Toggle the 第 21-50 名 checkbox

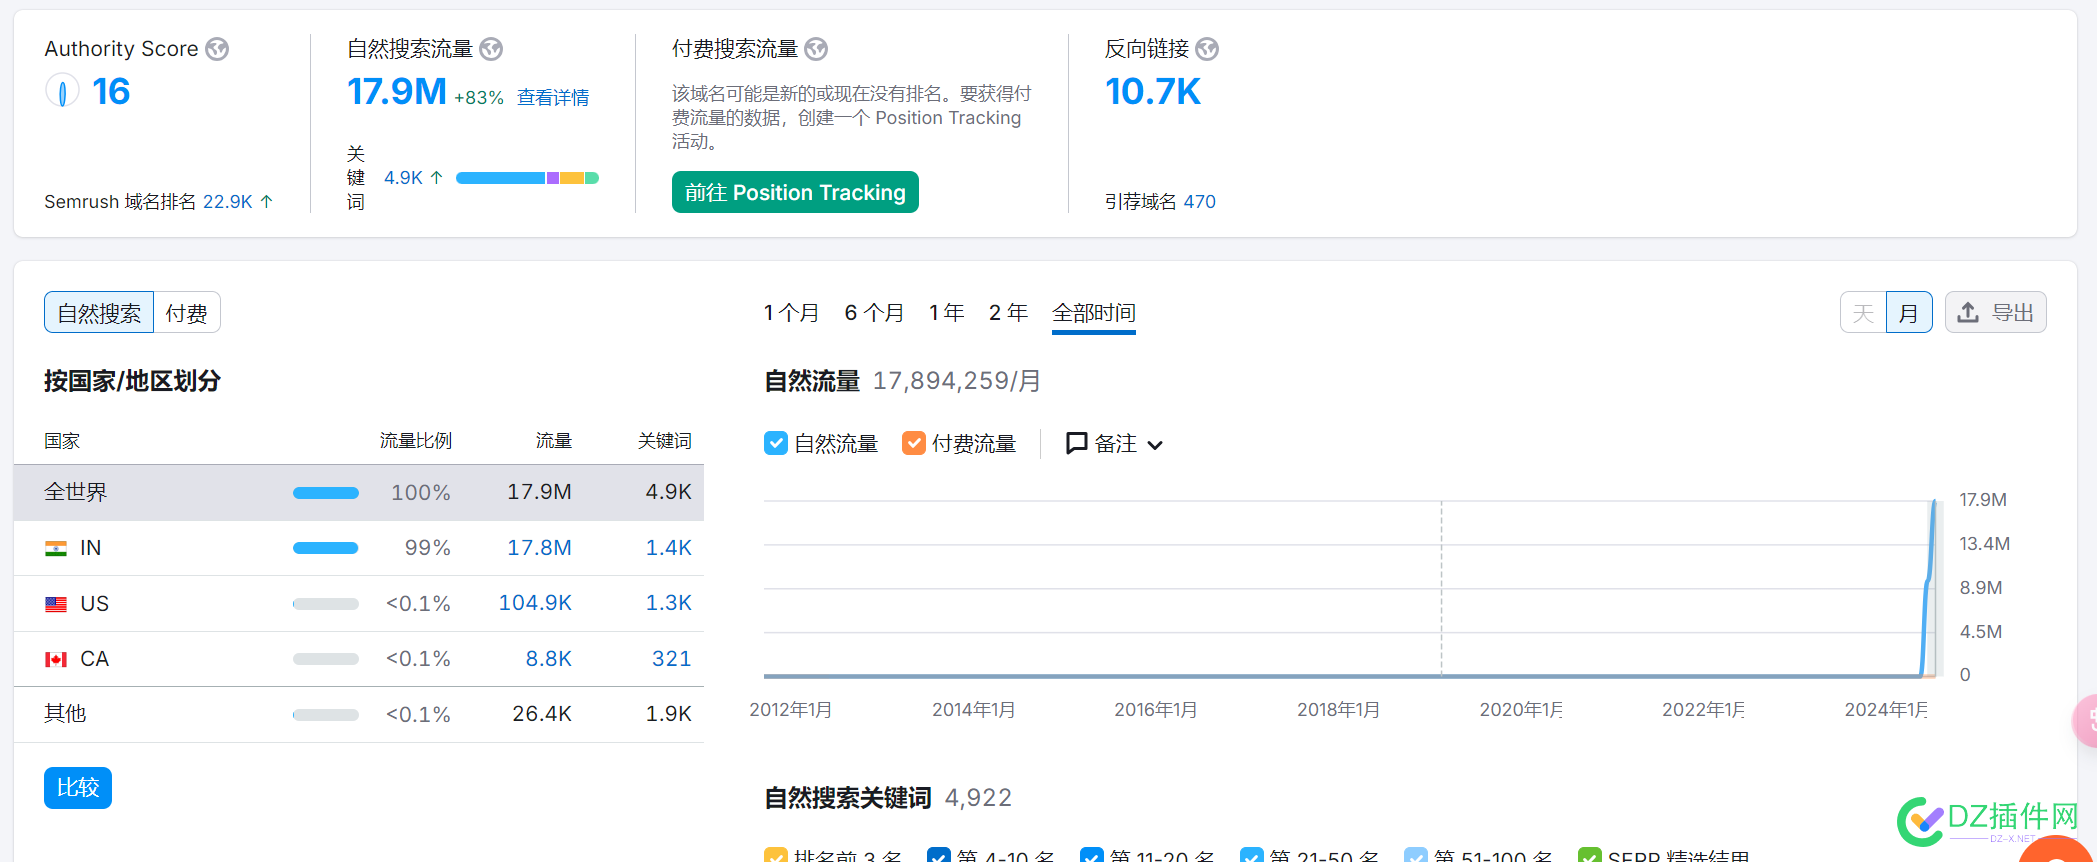point(1251,855)
